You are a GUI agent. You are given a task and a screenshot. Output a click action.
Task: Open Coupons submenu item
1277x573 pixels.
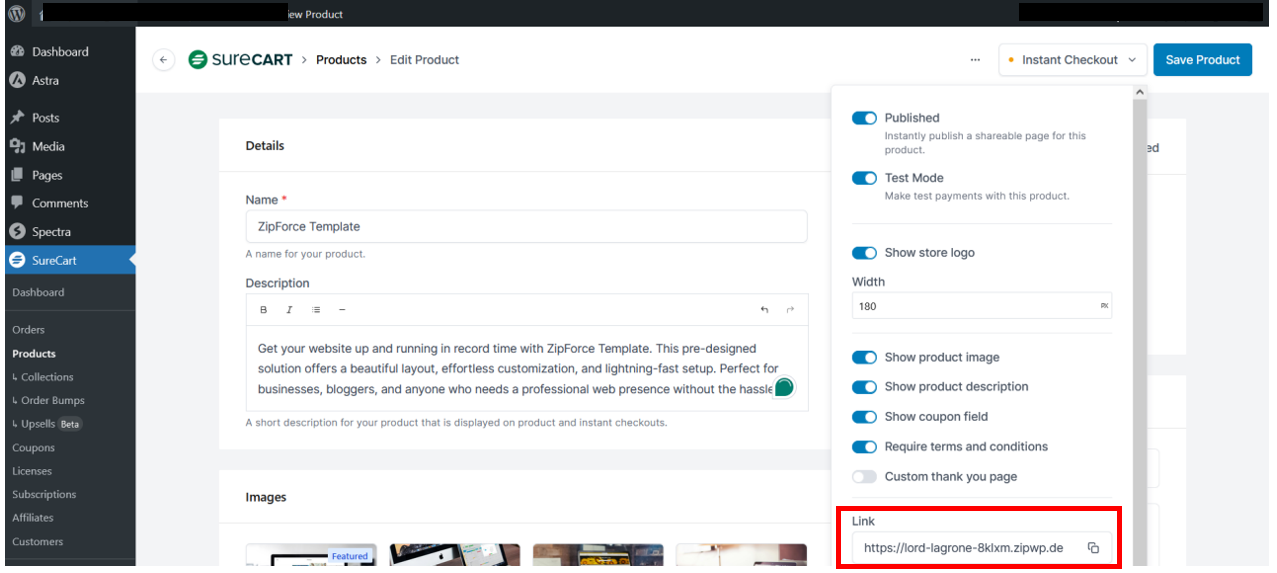(33, 448)
